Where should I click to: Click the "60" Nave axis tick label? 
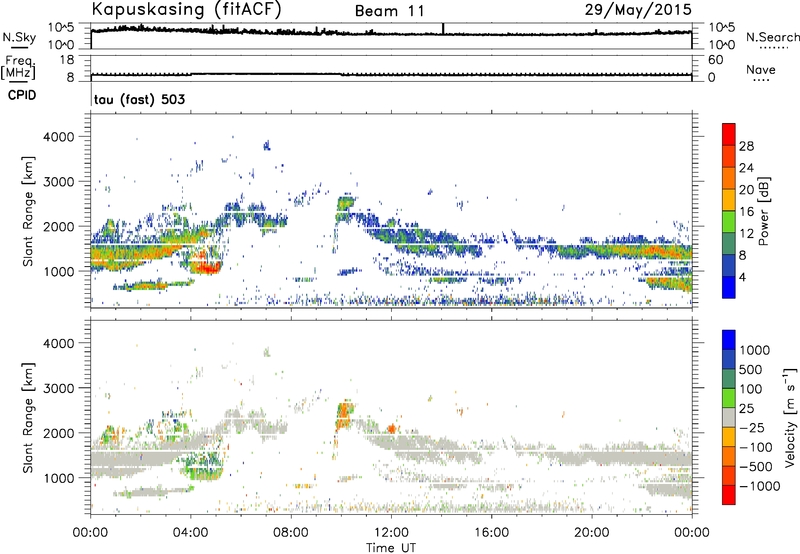coord(715,60)
